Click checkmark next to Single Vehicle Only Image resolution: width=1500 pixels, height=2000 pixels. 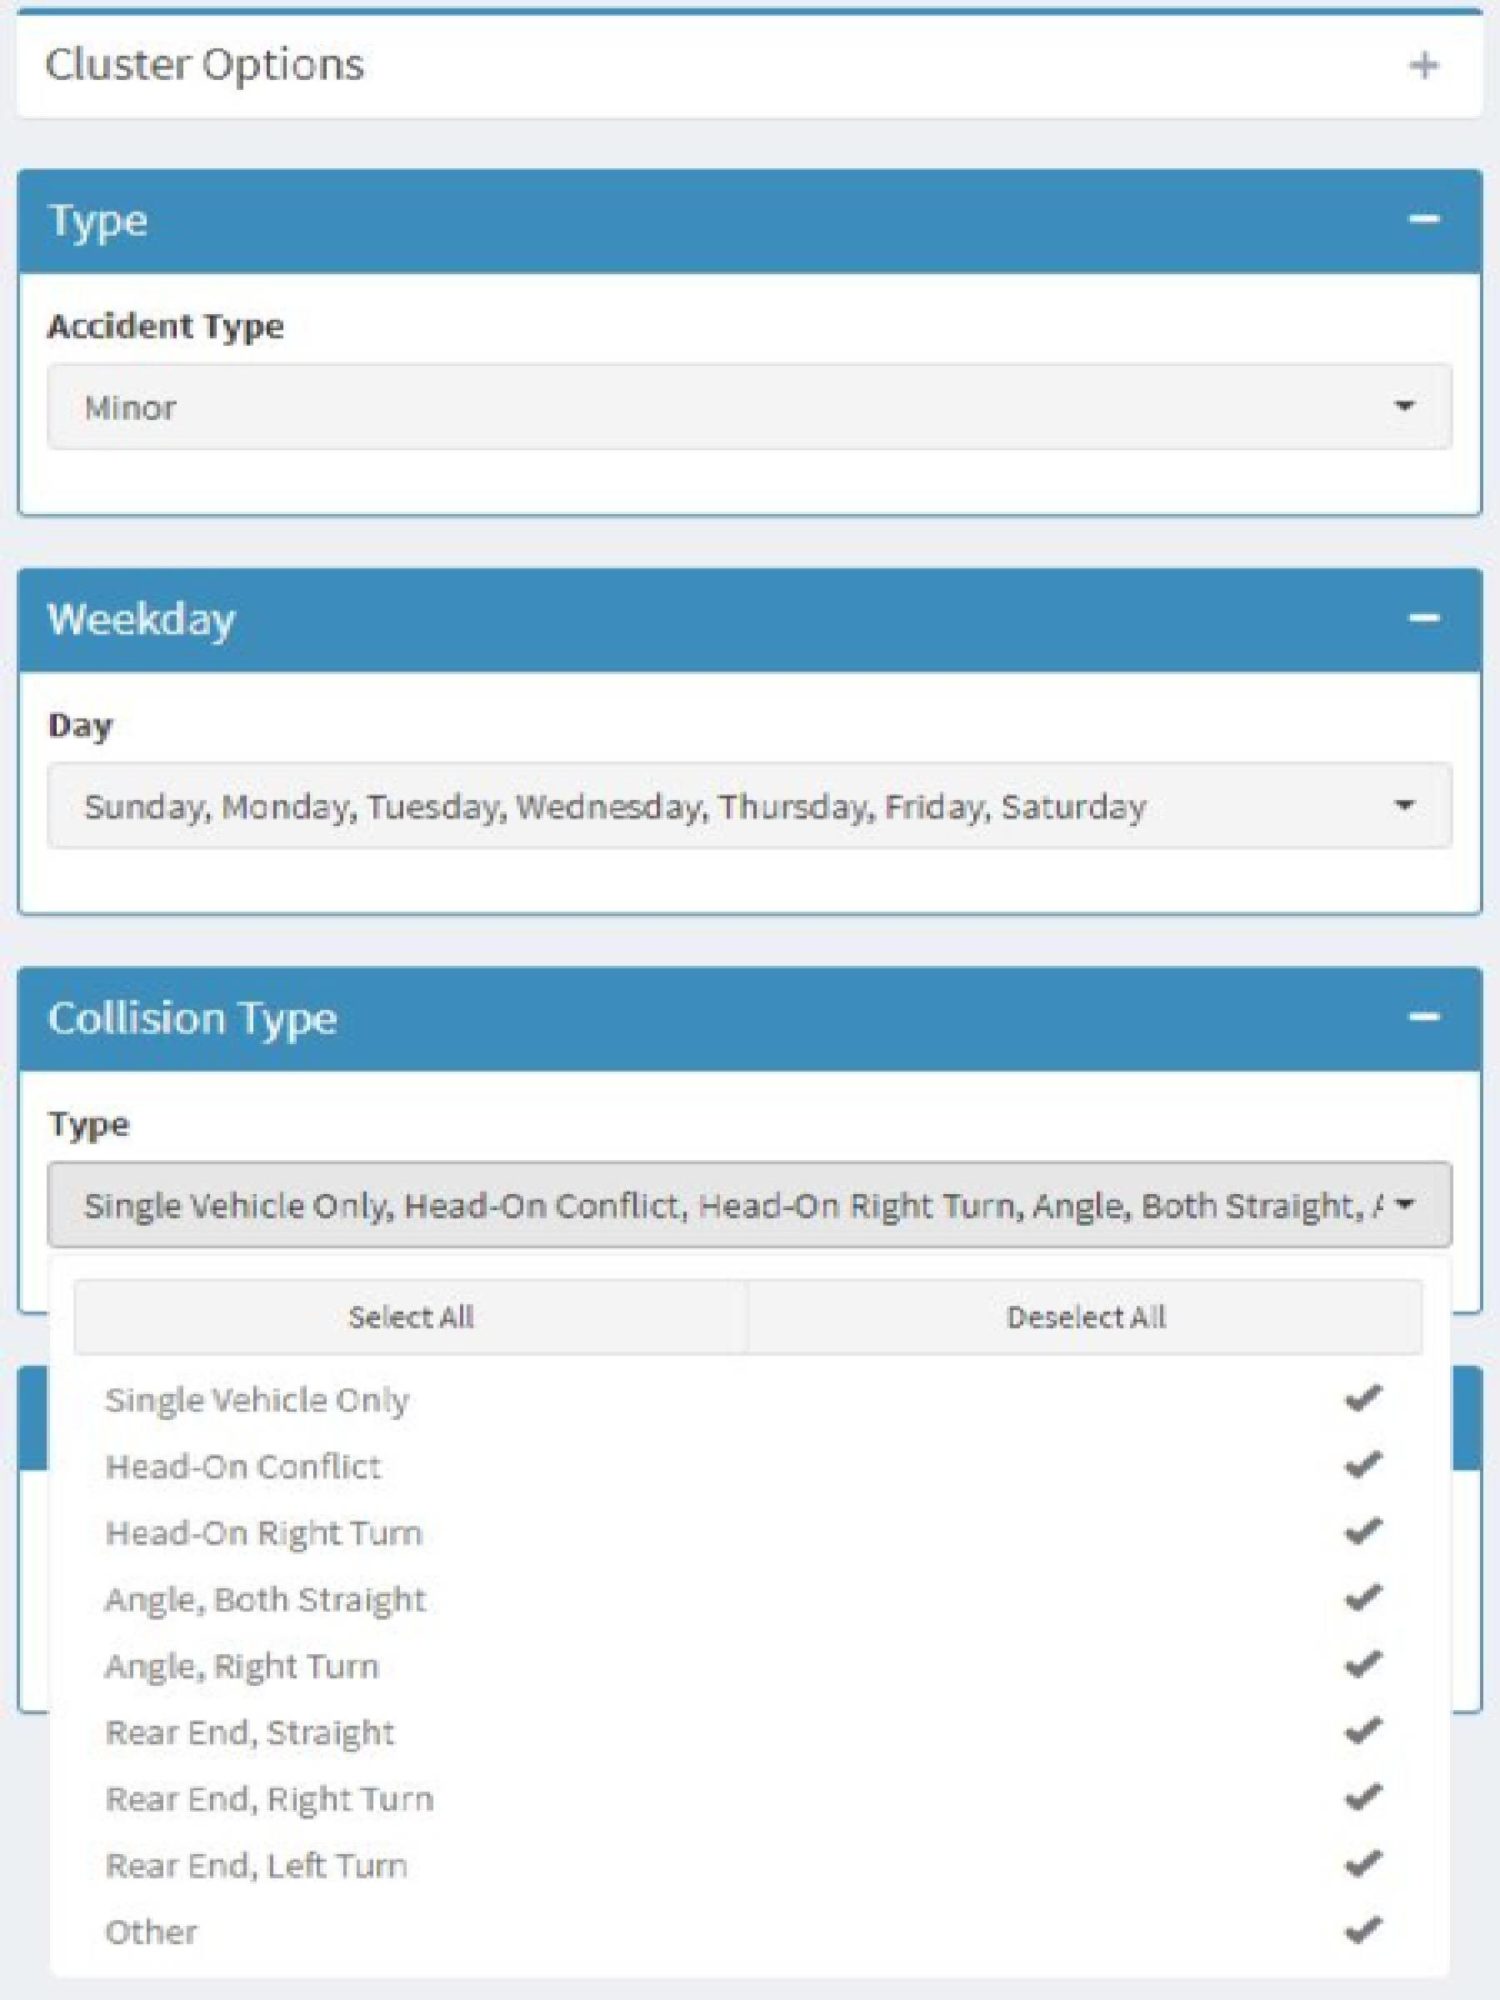tap(1362, 1398)
